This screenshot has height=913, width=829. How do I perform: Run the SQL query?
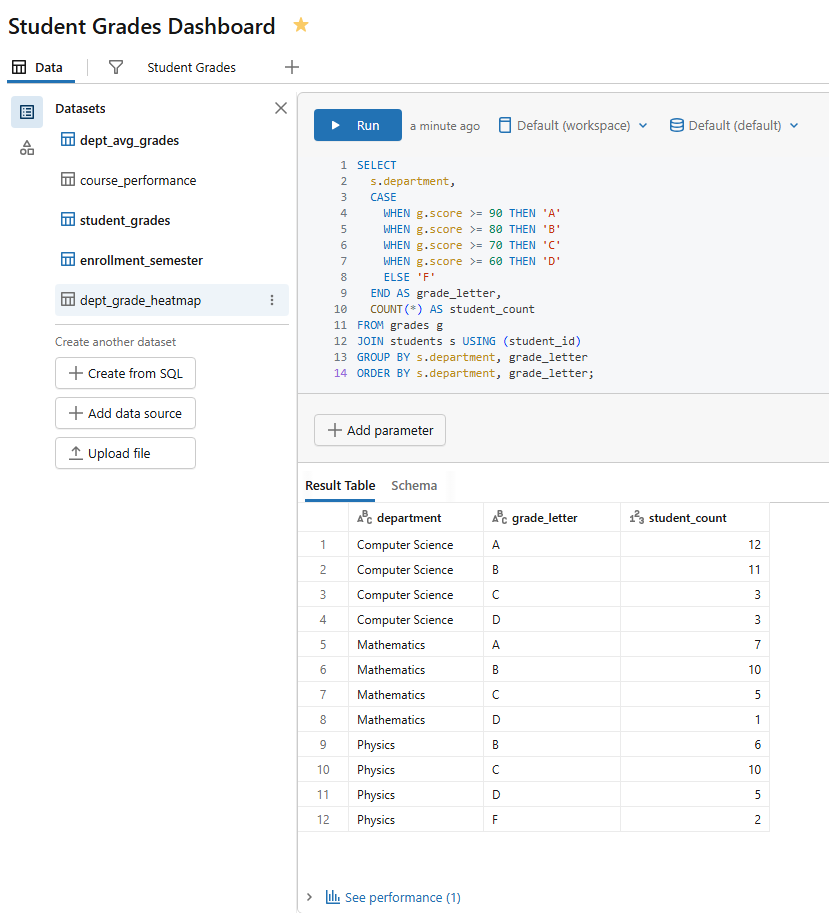(x=357, y=125)
